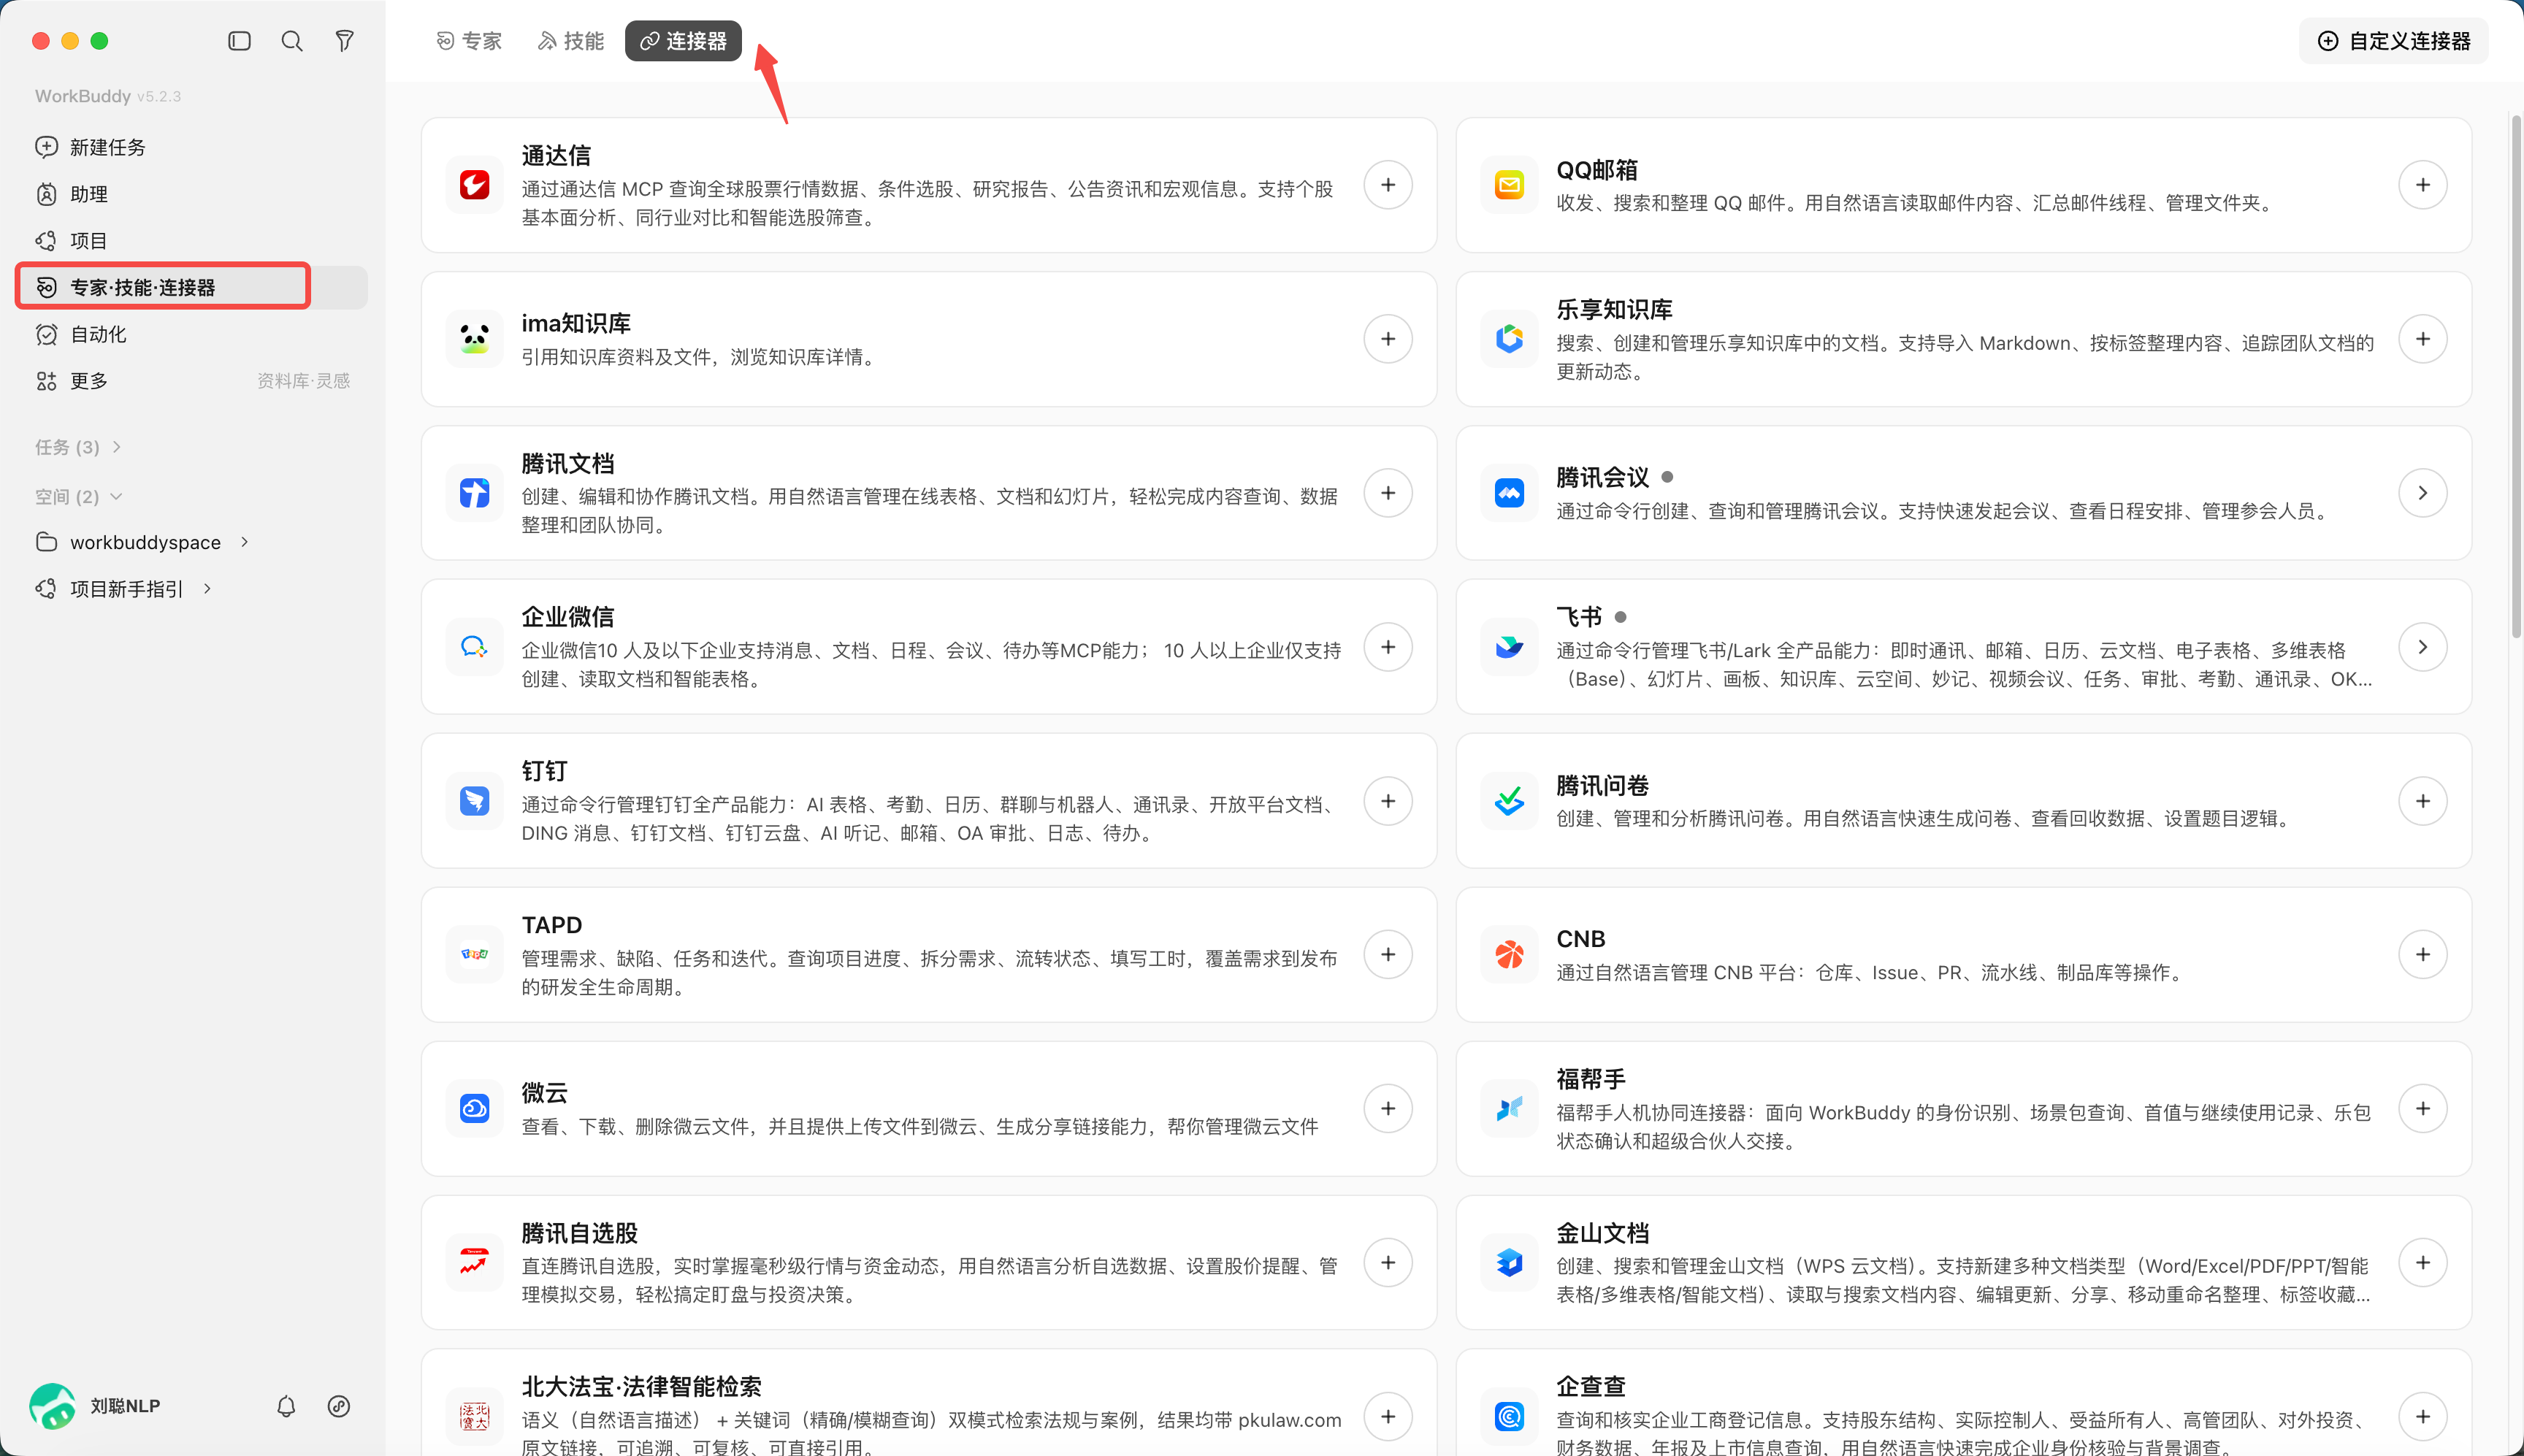
Task: Collapse the 空间 (2) section
Action: [78, 497]
